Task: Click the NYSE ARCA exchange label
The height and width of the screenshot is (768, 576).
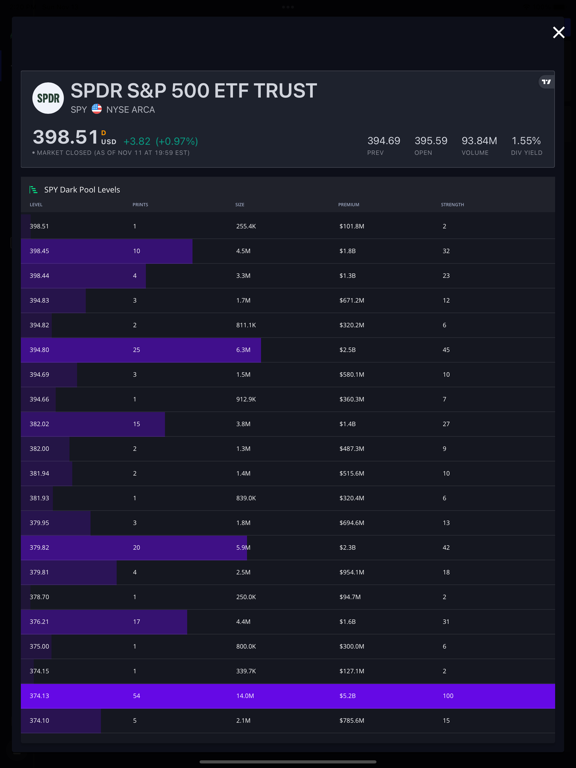Action: [131, 110]
